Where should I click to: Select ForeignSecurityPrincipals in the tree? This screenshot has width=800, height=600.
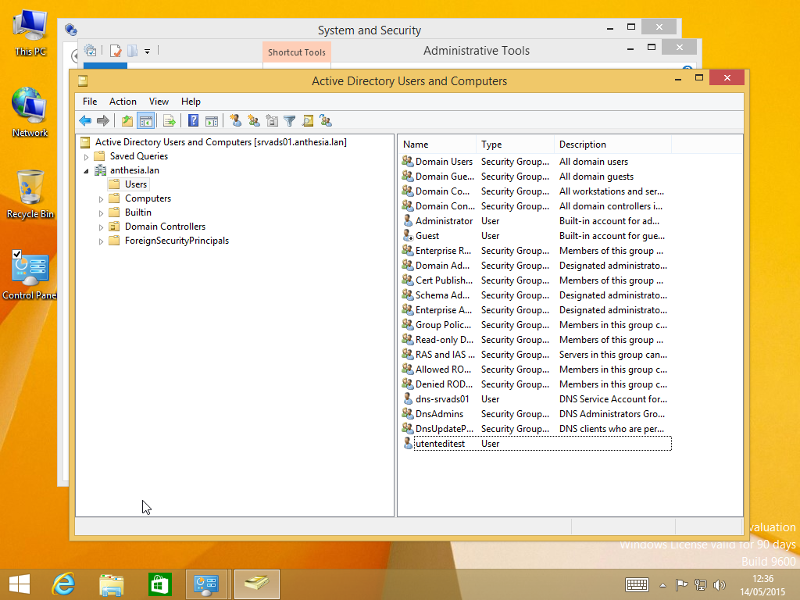point(177,241)
